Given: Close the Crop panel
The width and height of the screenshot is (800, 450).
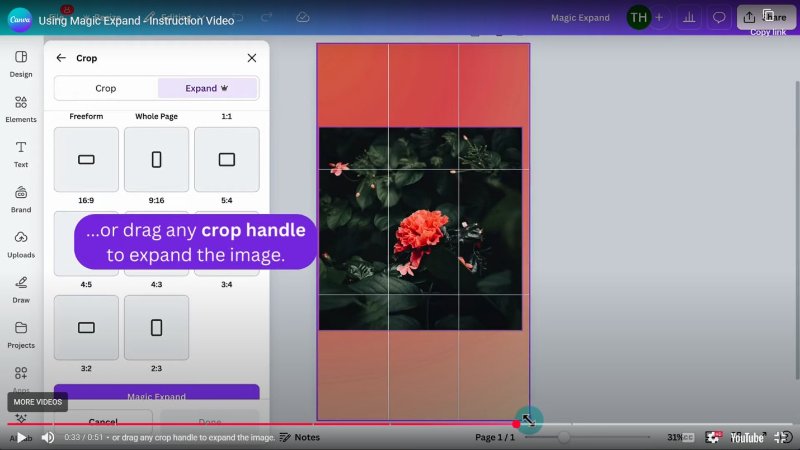Looking at the screenshot, I should pos(252,58).
